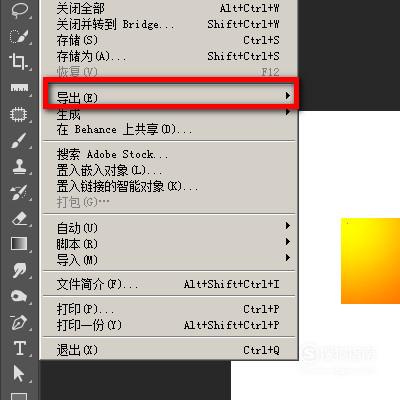This screenshot has width=400, height=400.
Task: Choose 搜索 Adobe Stock
Action: tap(169, 154)
